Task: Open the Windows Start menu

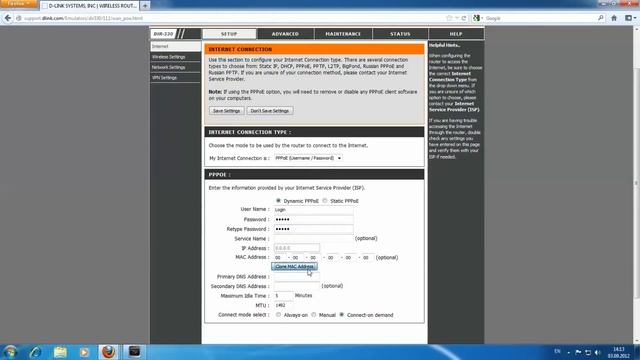Action: pyautogui.click(x=10, y=352)
